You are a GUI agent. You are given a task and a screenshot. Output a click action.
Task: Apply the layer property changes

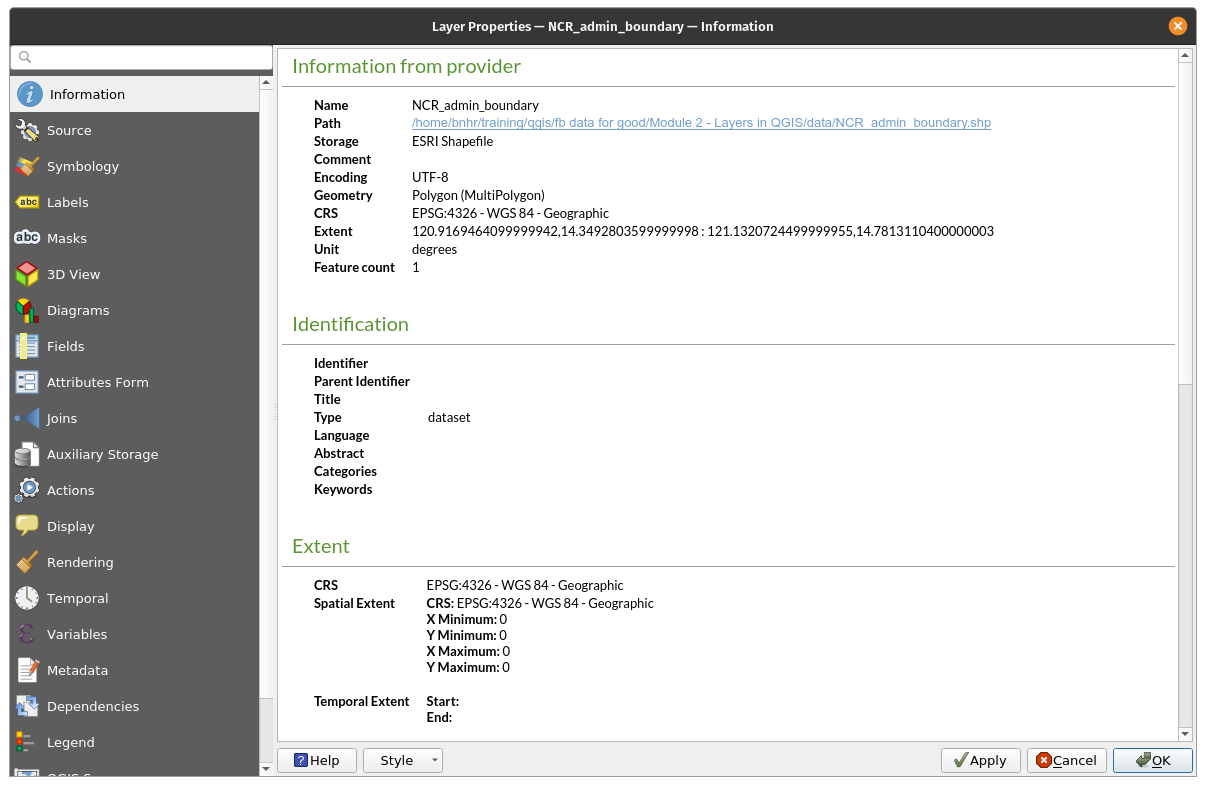pos(980,760)
